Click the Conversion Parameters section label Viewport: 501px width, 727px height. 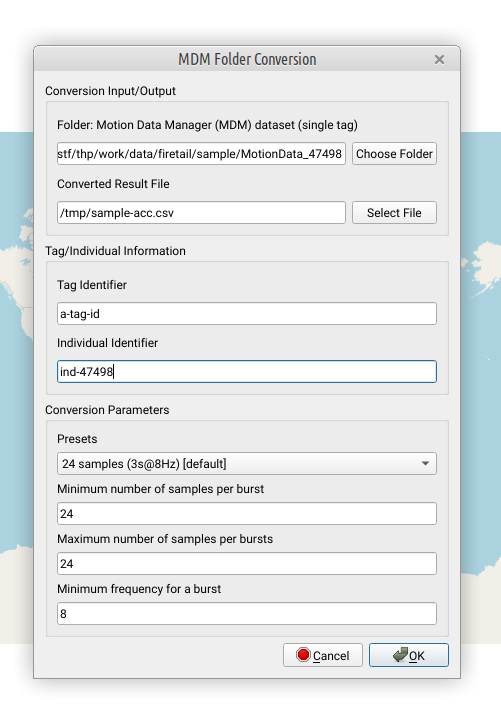coord(107,410)
